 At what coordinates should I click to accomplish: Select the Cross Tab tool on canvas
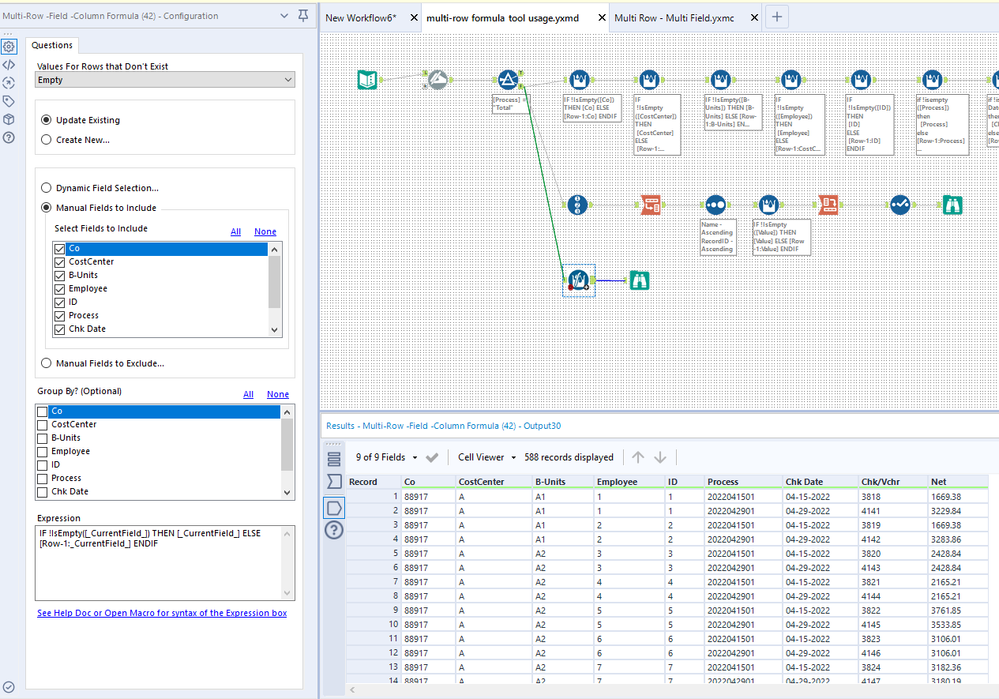coord(828,205)
